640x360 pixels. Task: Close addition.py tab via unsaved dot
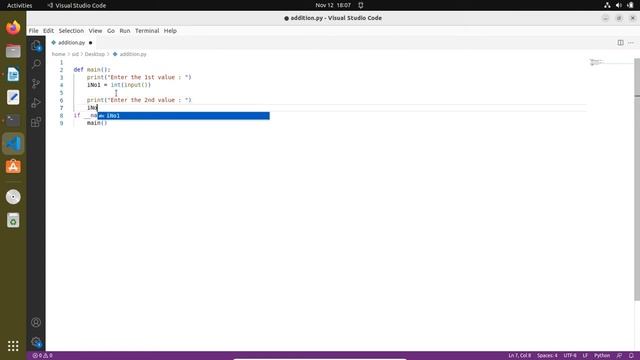91,42
